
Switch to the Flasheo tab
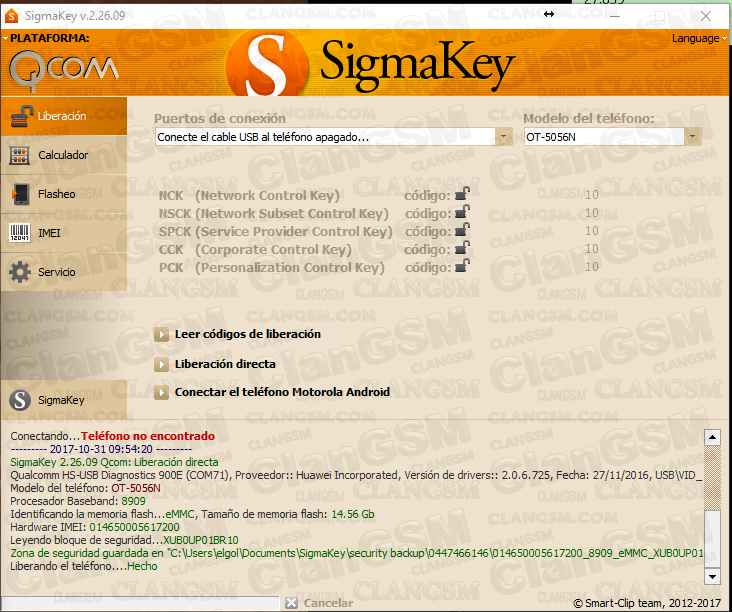(64, 194)
